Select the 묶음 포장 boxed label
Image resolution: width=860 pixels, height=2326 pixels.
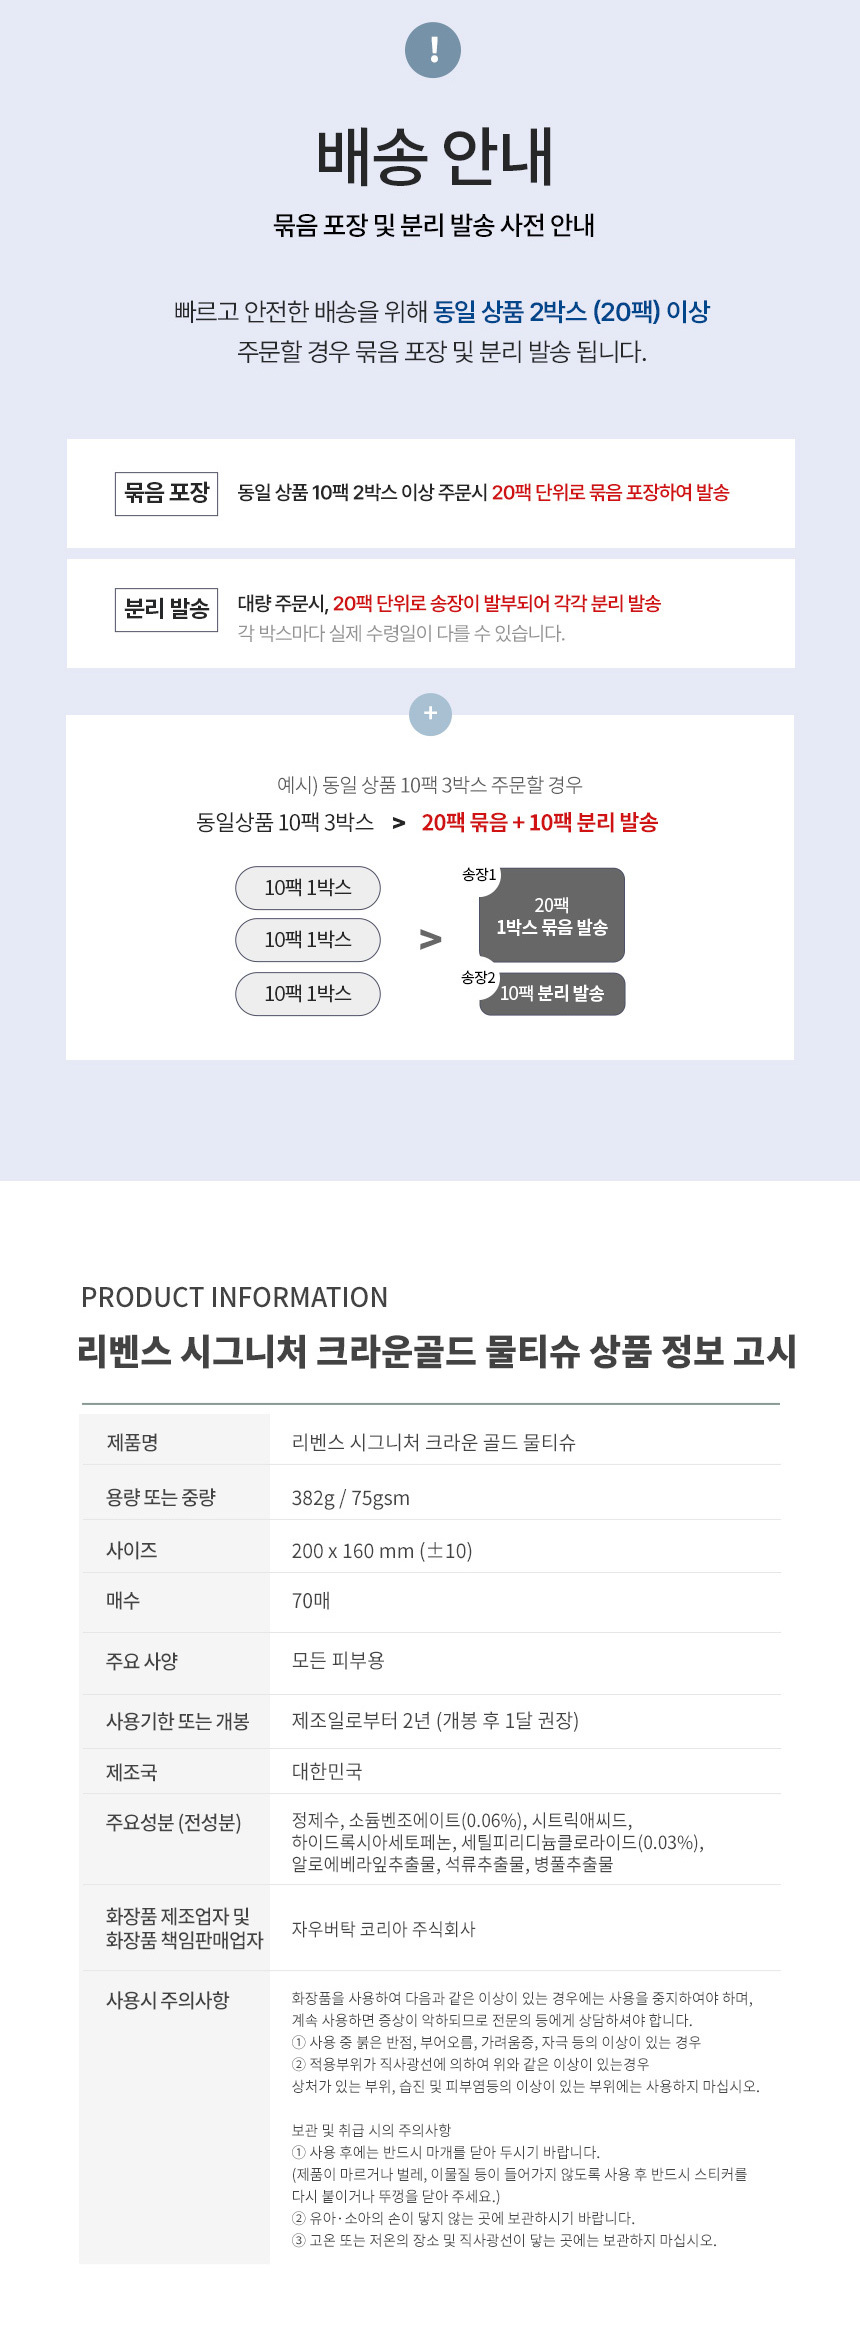click(167, 493)
